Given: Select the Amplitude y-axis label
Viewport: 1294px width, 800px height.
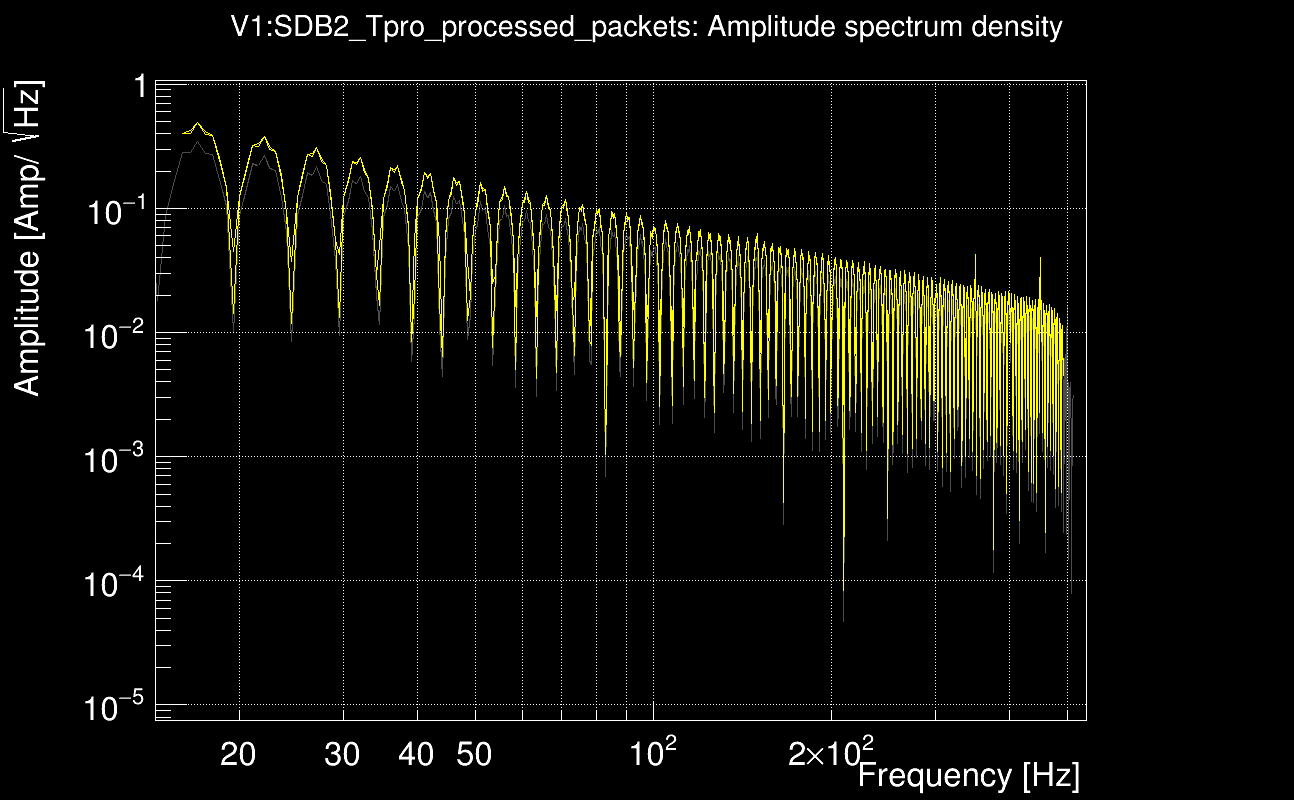Looking at the screenshot, I should pyautogui.click(x=28, y=238).
